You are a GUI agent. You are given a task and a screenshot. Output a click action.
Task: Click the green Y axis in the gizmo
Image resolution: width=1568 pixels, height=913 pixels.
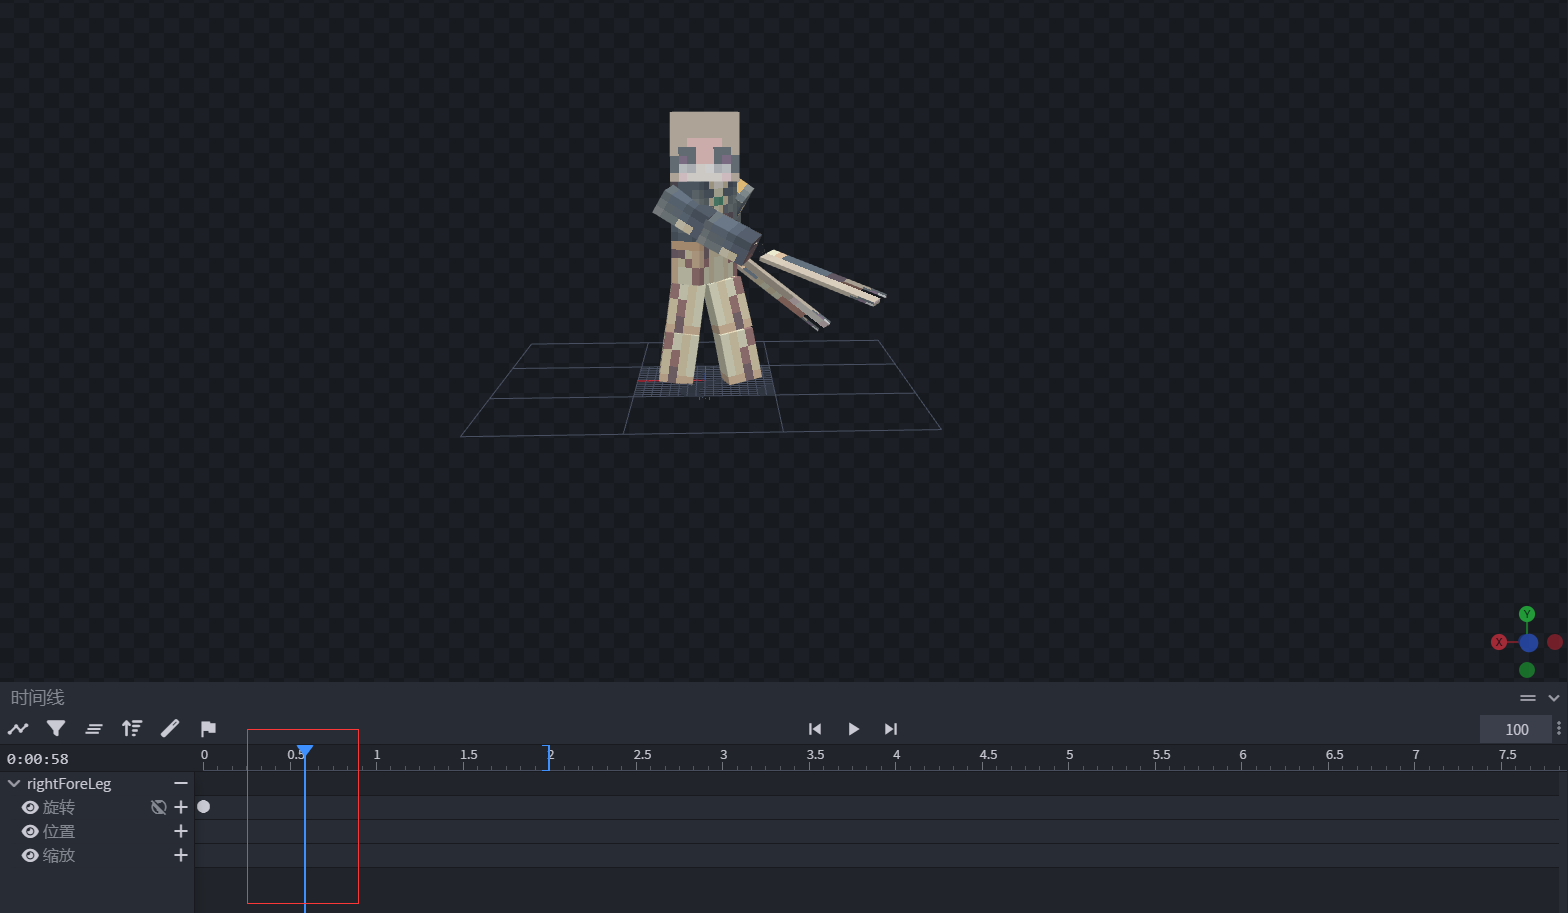click(1527, 614)
